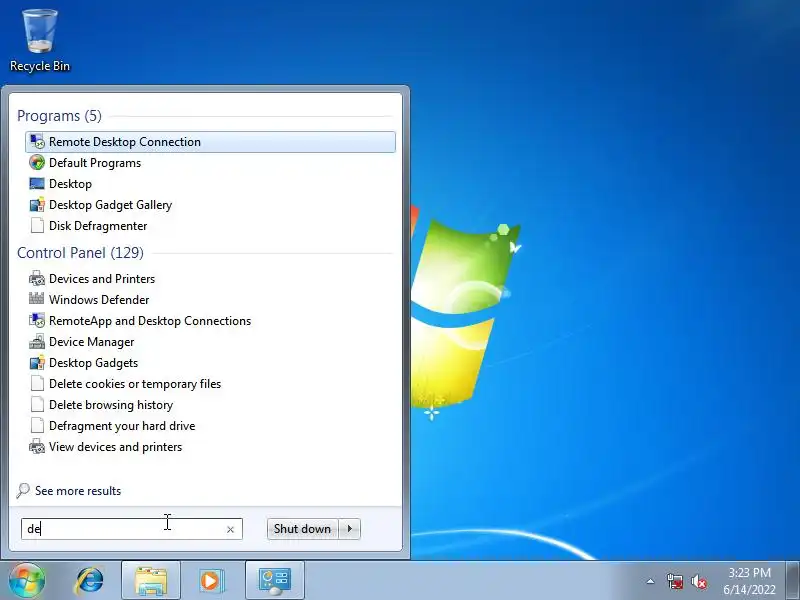This screenshot has height=600, width=800.
Task: Click the Desktop Gadget Gallery icon
Action: point(37,205)
